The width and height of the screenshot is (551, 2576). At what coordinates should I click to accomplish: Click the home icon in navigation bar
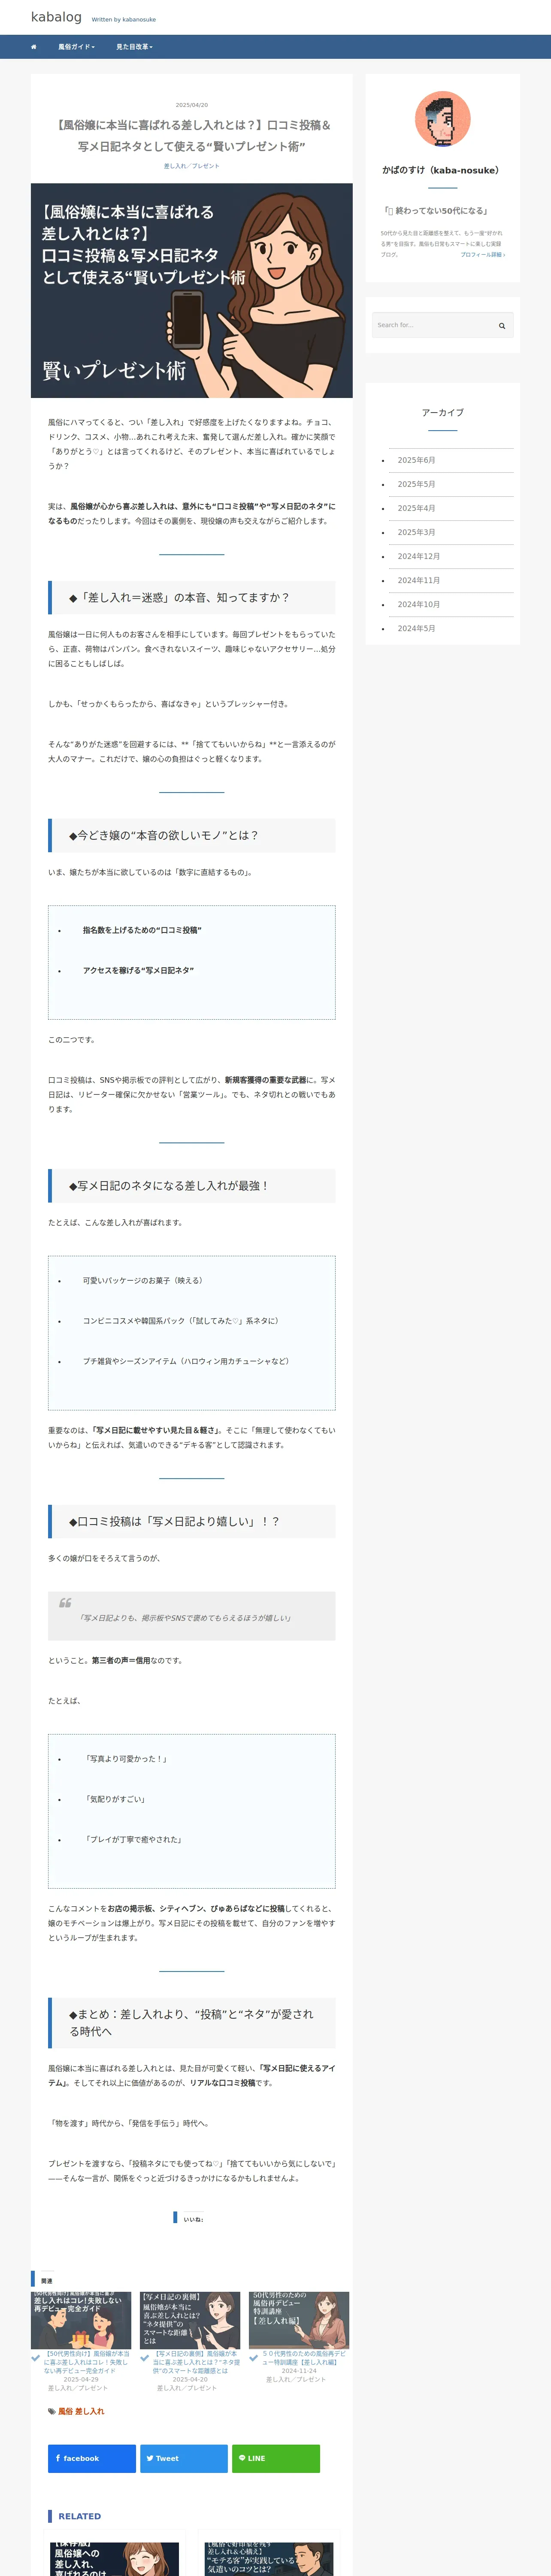pos(33,47)
